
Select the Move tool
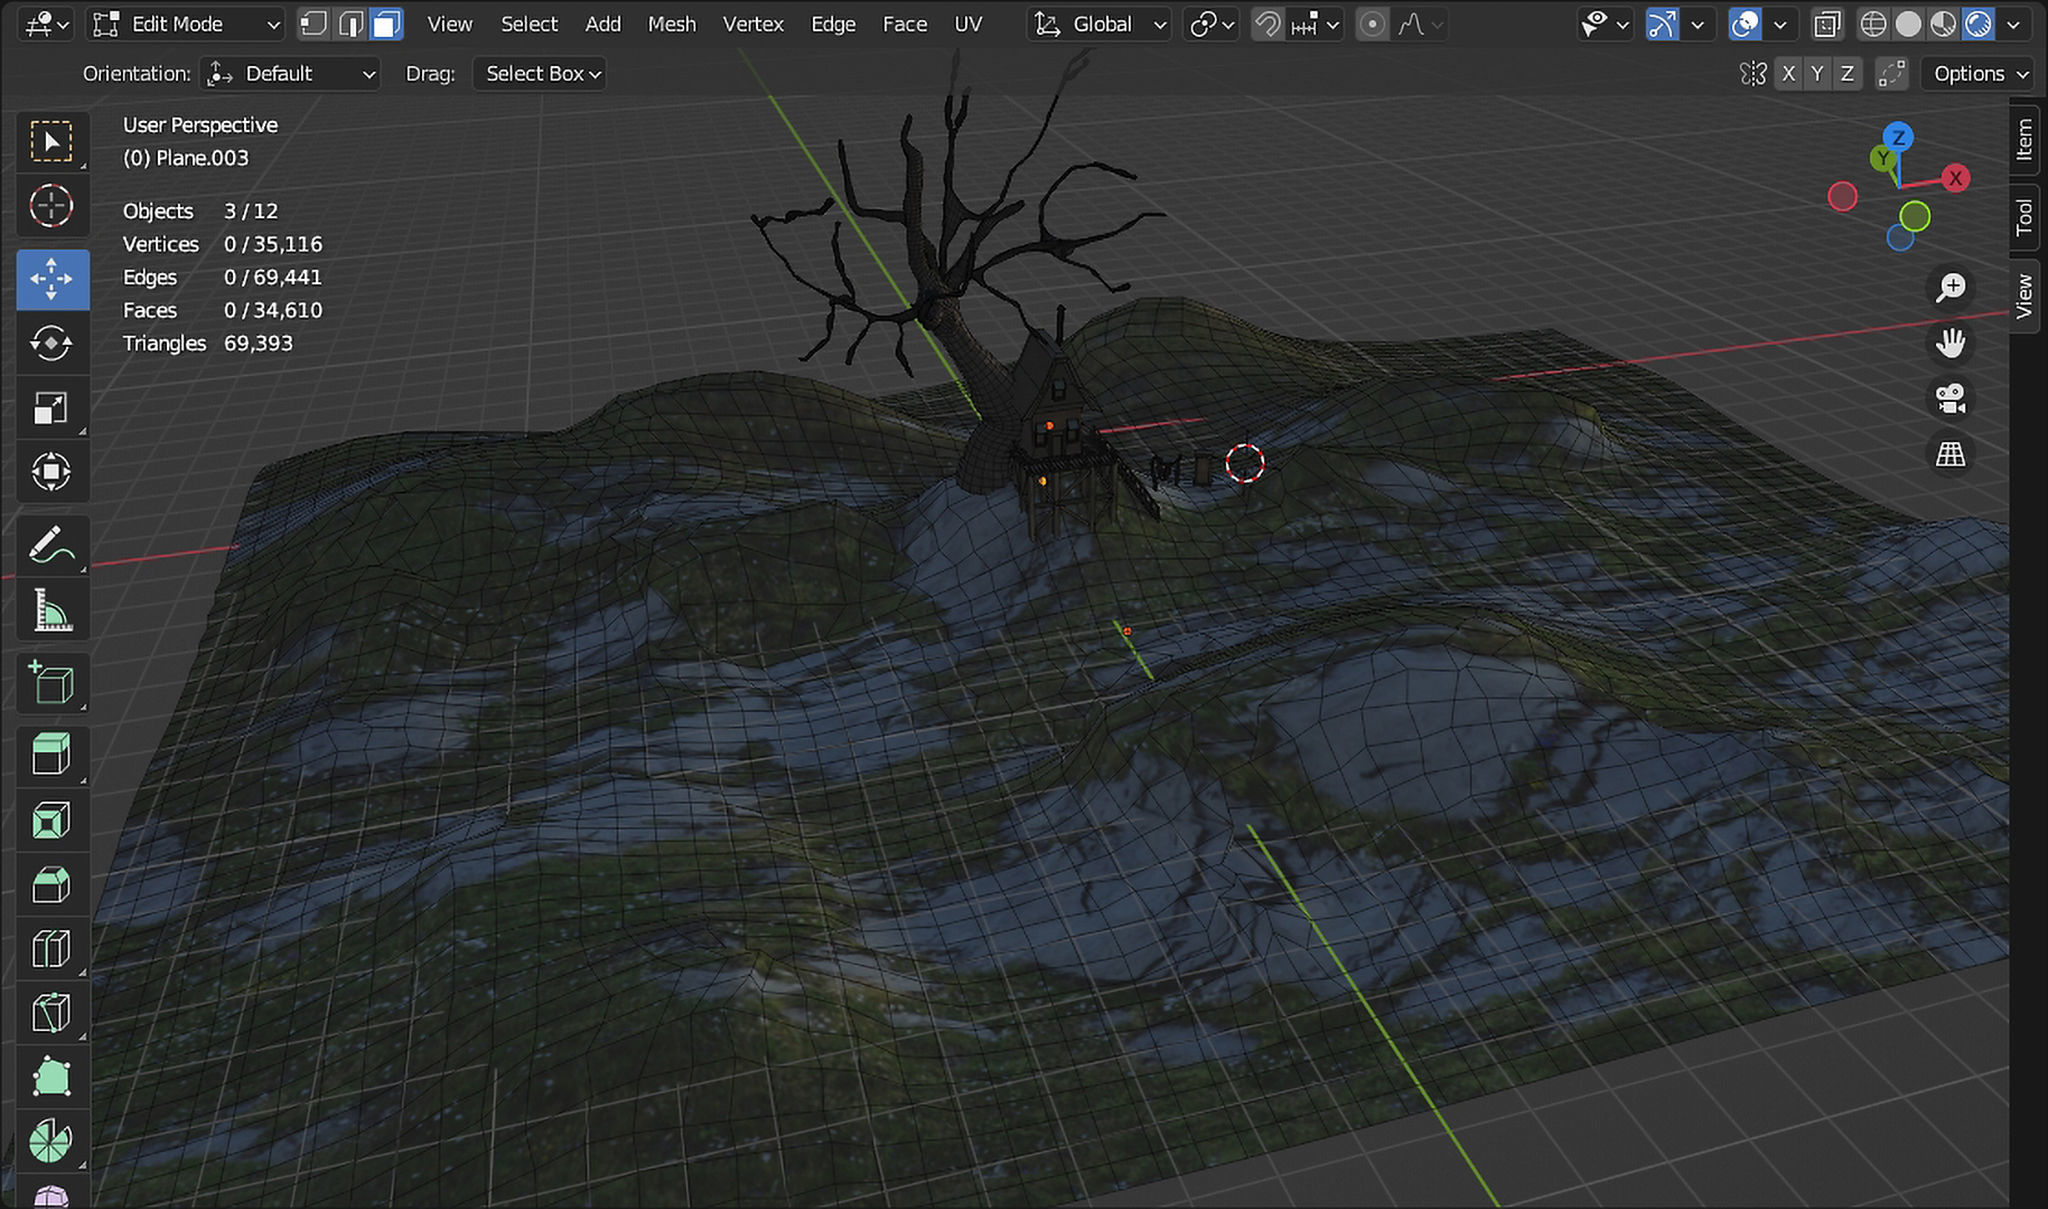[51, 279]
